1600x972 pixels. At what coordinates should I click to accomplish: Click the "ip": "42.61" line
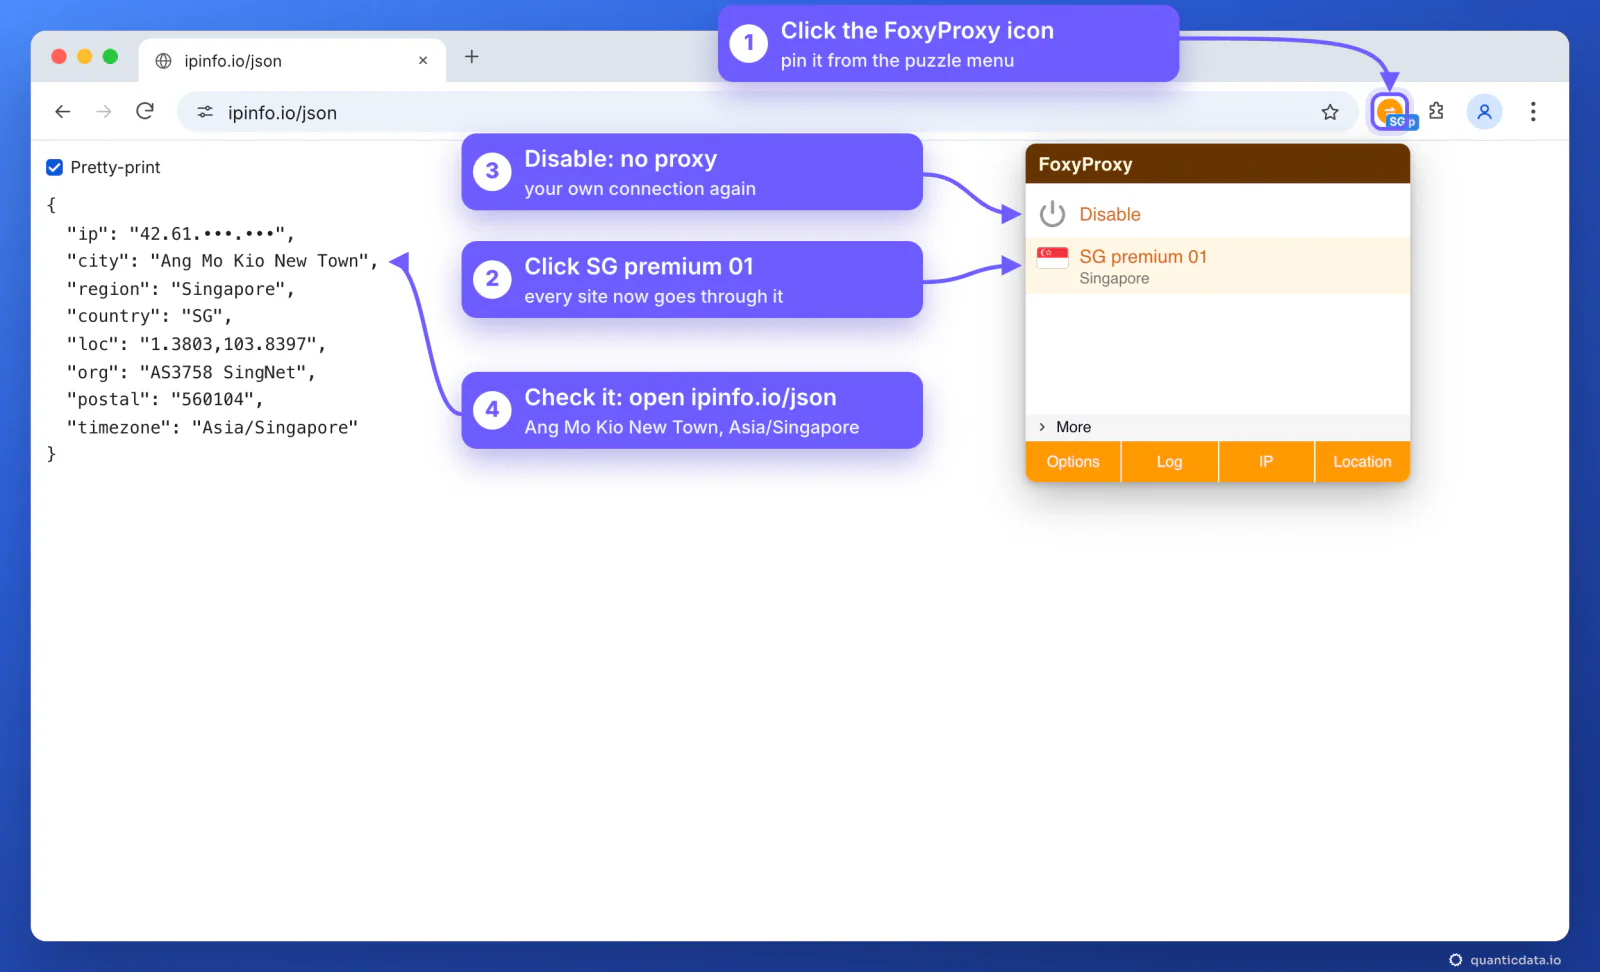tap(180, 234)
